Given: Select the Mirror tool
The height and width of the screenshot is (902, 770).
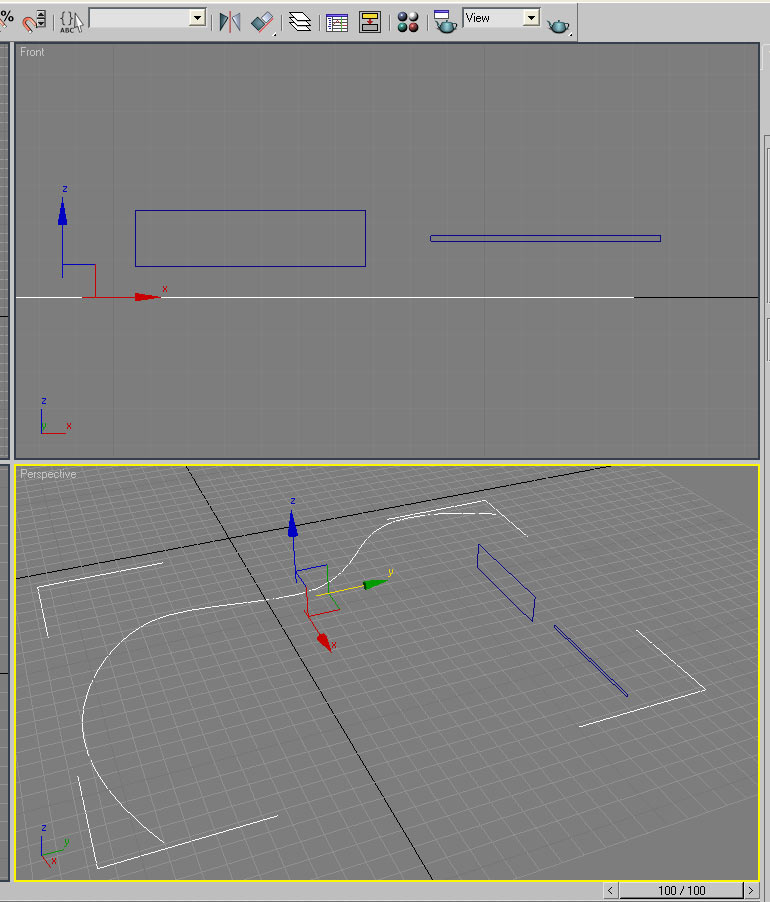Looking at the screenshot, I should click(x=230, y=22).
